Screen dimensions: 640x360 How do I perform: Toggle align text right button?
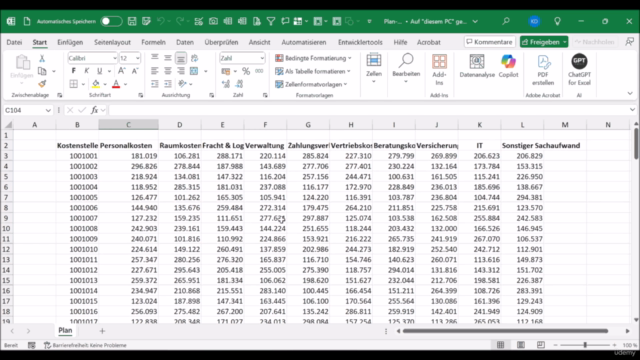tap(181, 71)
